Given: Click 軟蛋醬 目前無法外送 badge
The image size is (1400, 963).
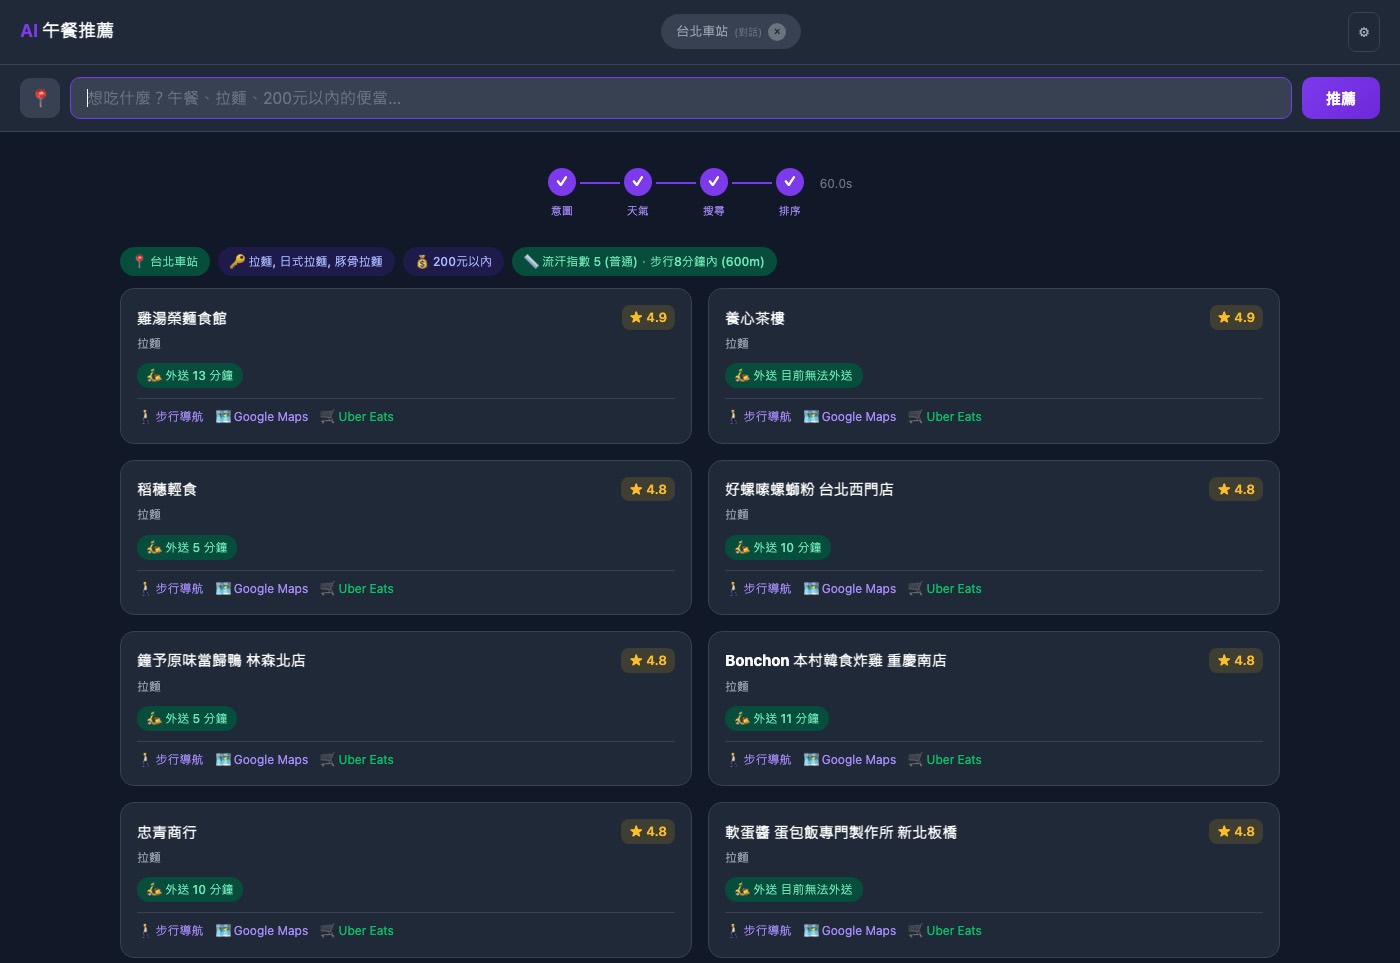Looking at the screenshot, I should 794,890.
